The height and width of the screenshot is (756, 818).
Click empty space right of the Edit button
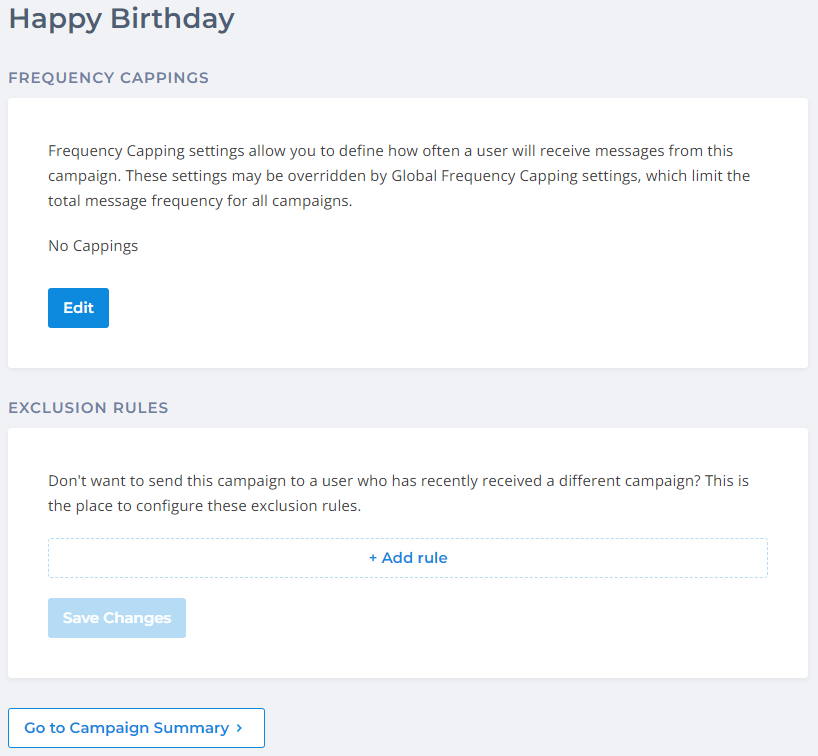(x=400, y=308)
